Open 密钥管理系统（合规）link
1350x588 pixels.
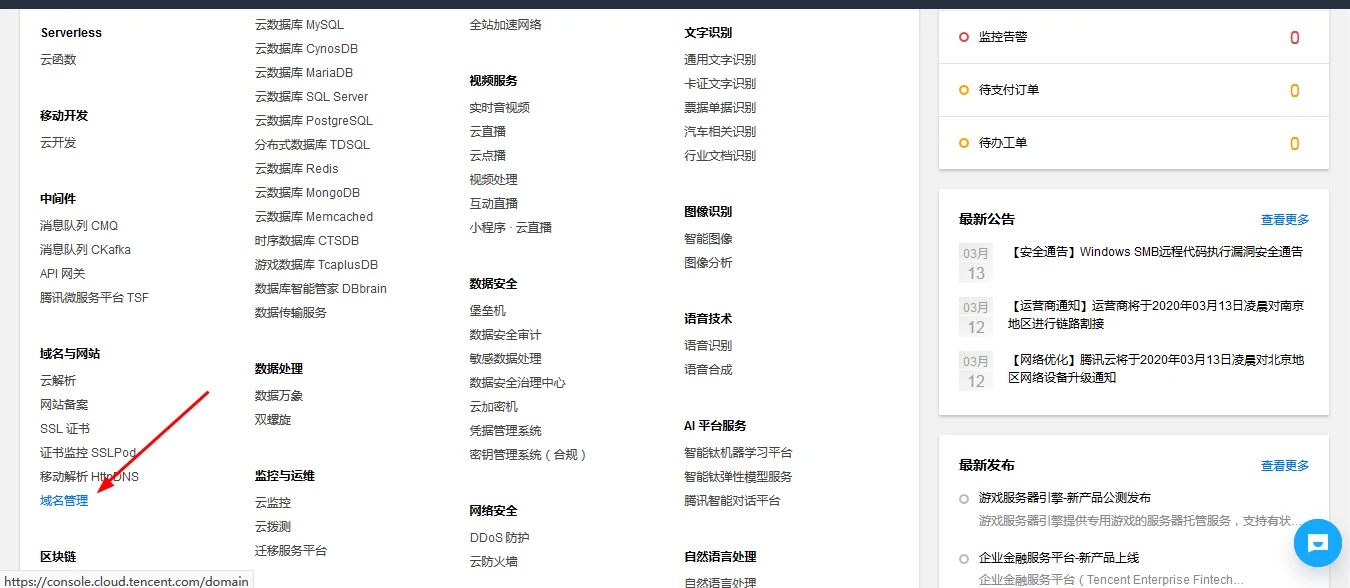pos(529,455)
